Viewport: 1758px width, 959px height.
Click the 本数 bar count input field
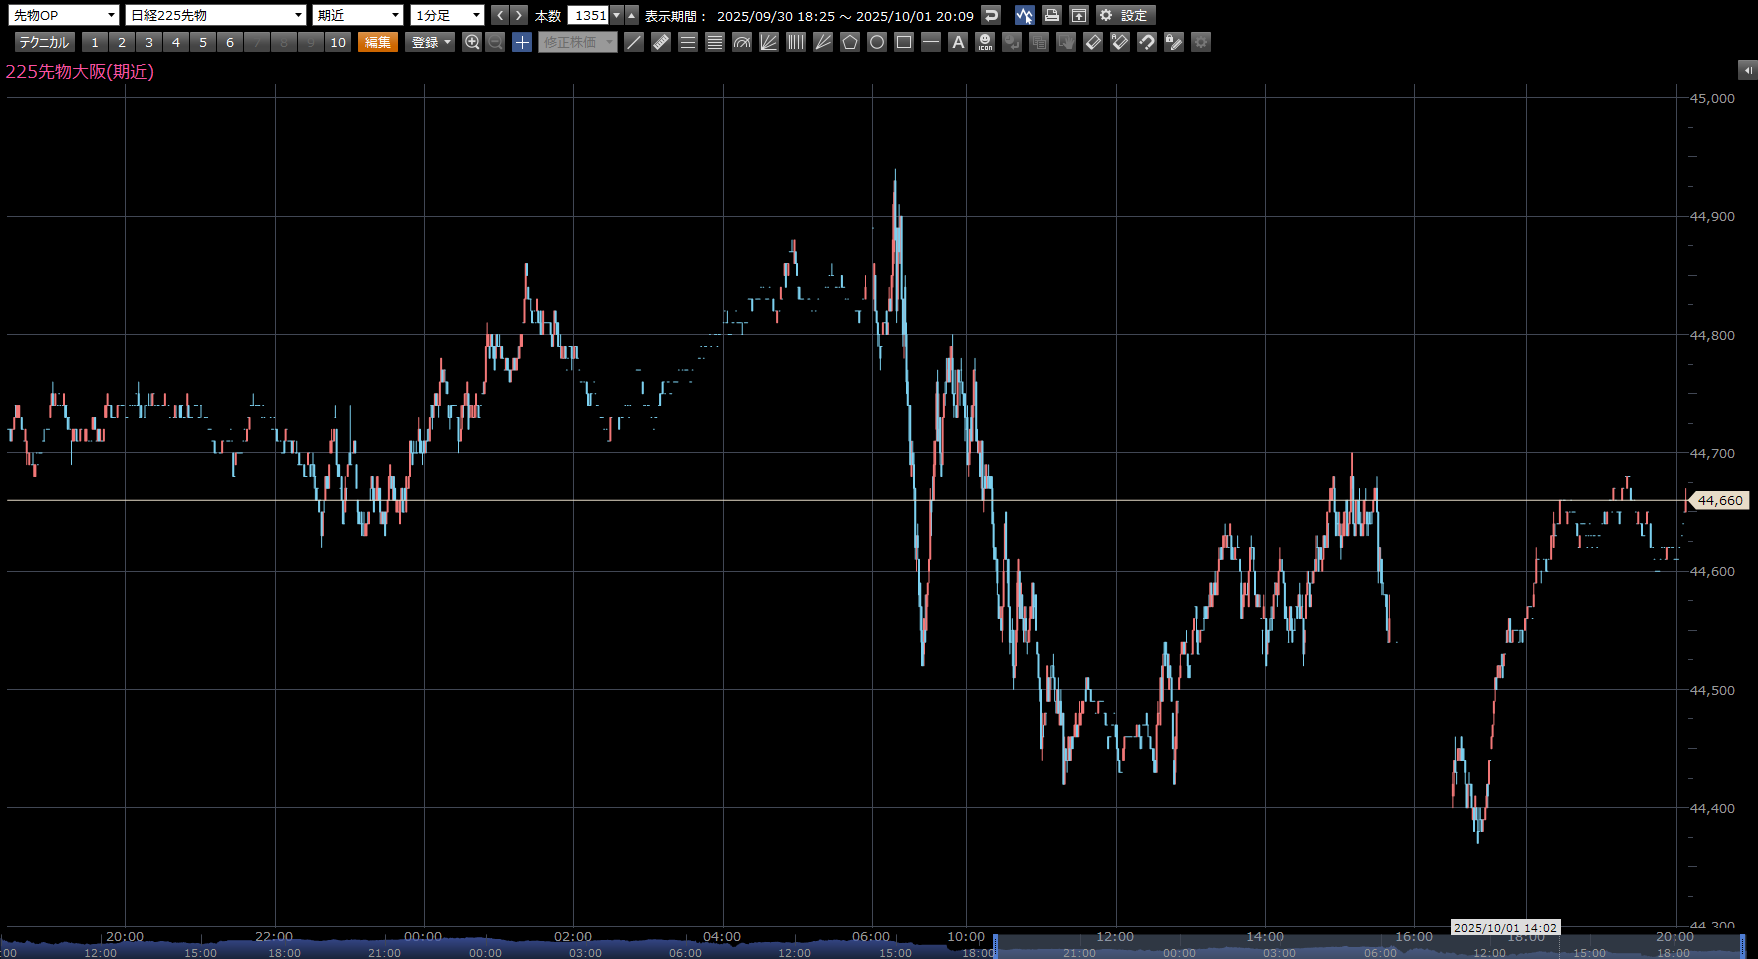[x=589, y=15]
